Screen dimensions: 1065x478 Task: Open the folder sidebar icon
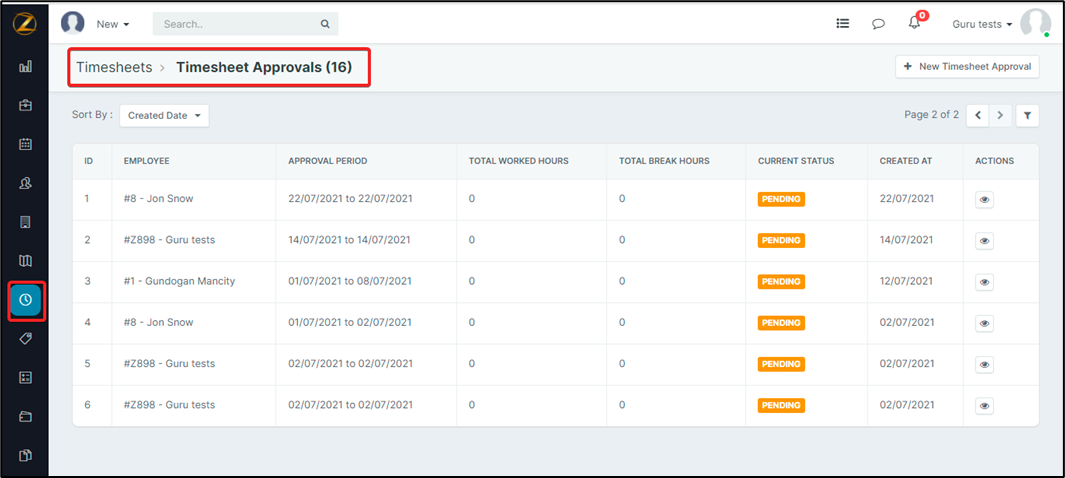[x=26, y=416]
